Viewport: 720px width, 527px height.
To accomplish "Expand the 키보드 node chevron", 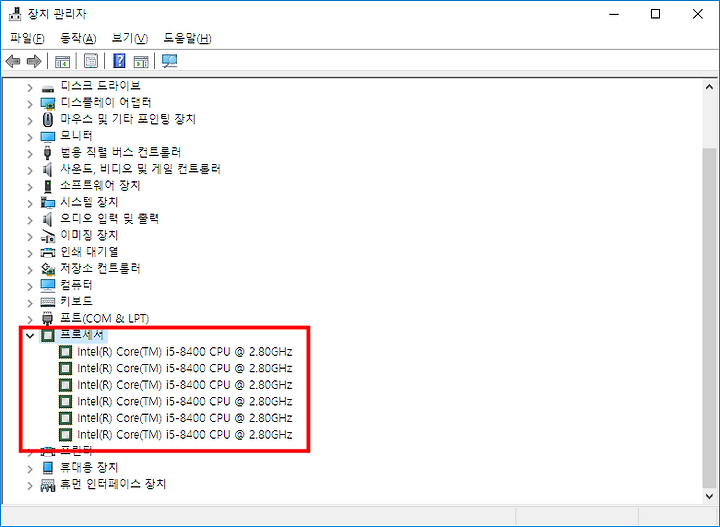I will (x=30, y=303).
